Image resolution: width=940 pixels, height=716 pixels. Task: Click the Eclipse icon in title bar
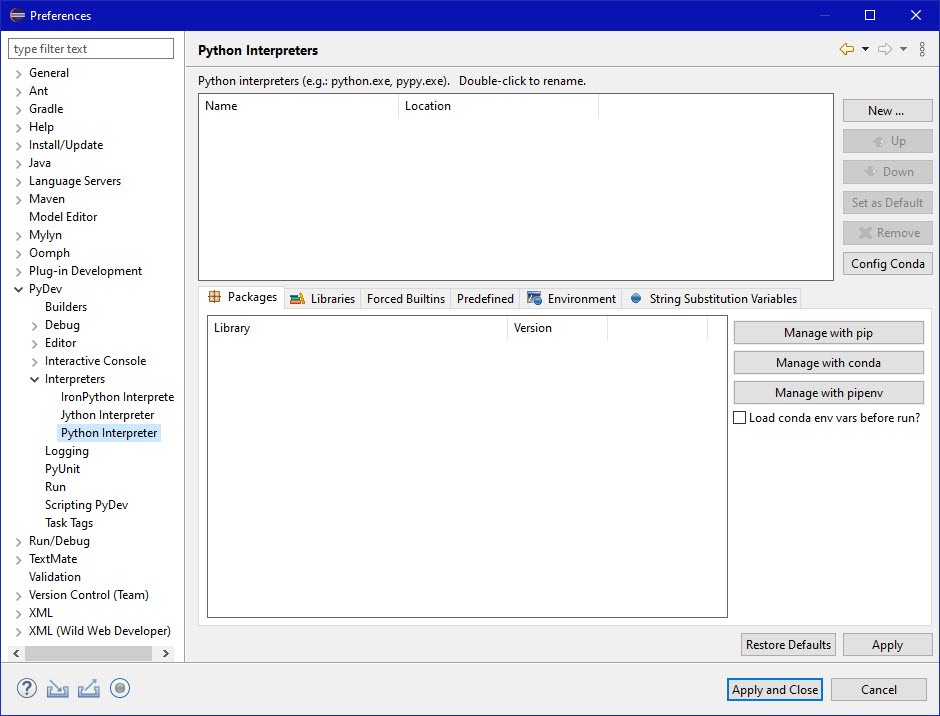16,15
